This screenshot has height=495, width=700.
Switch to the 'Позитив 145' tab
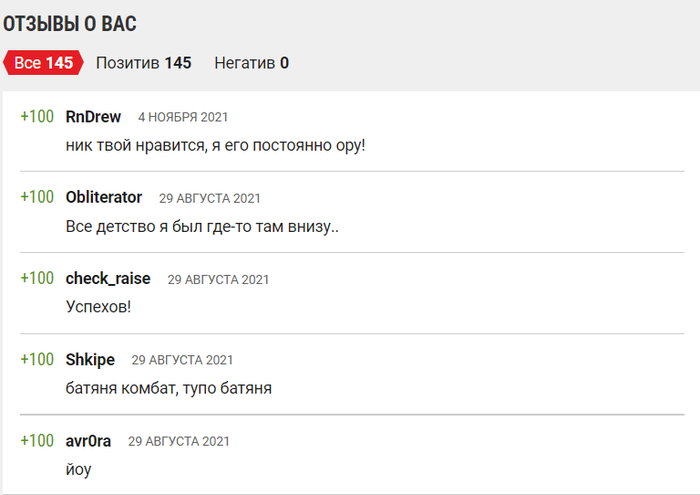(x=144, y=63)
